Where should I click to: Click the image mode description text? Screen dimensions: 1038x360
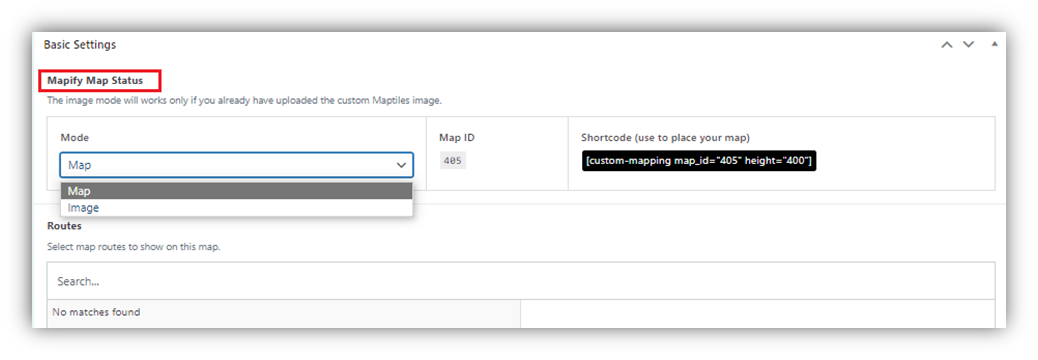244,101
